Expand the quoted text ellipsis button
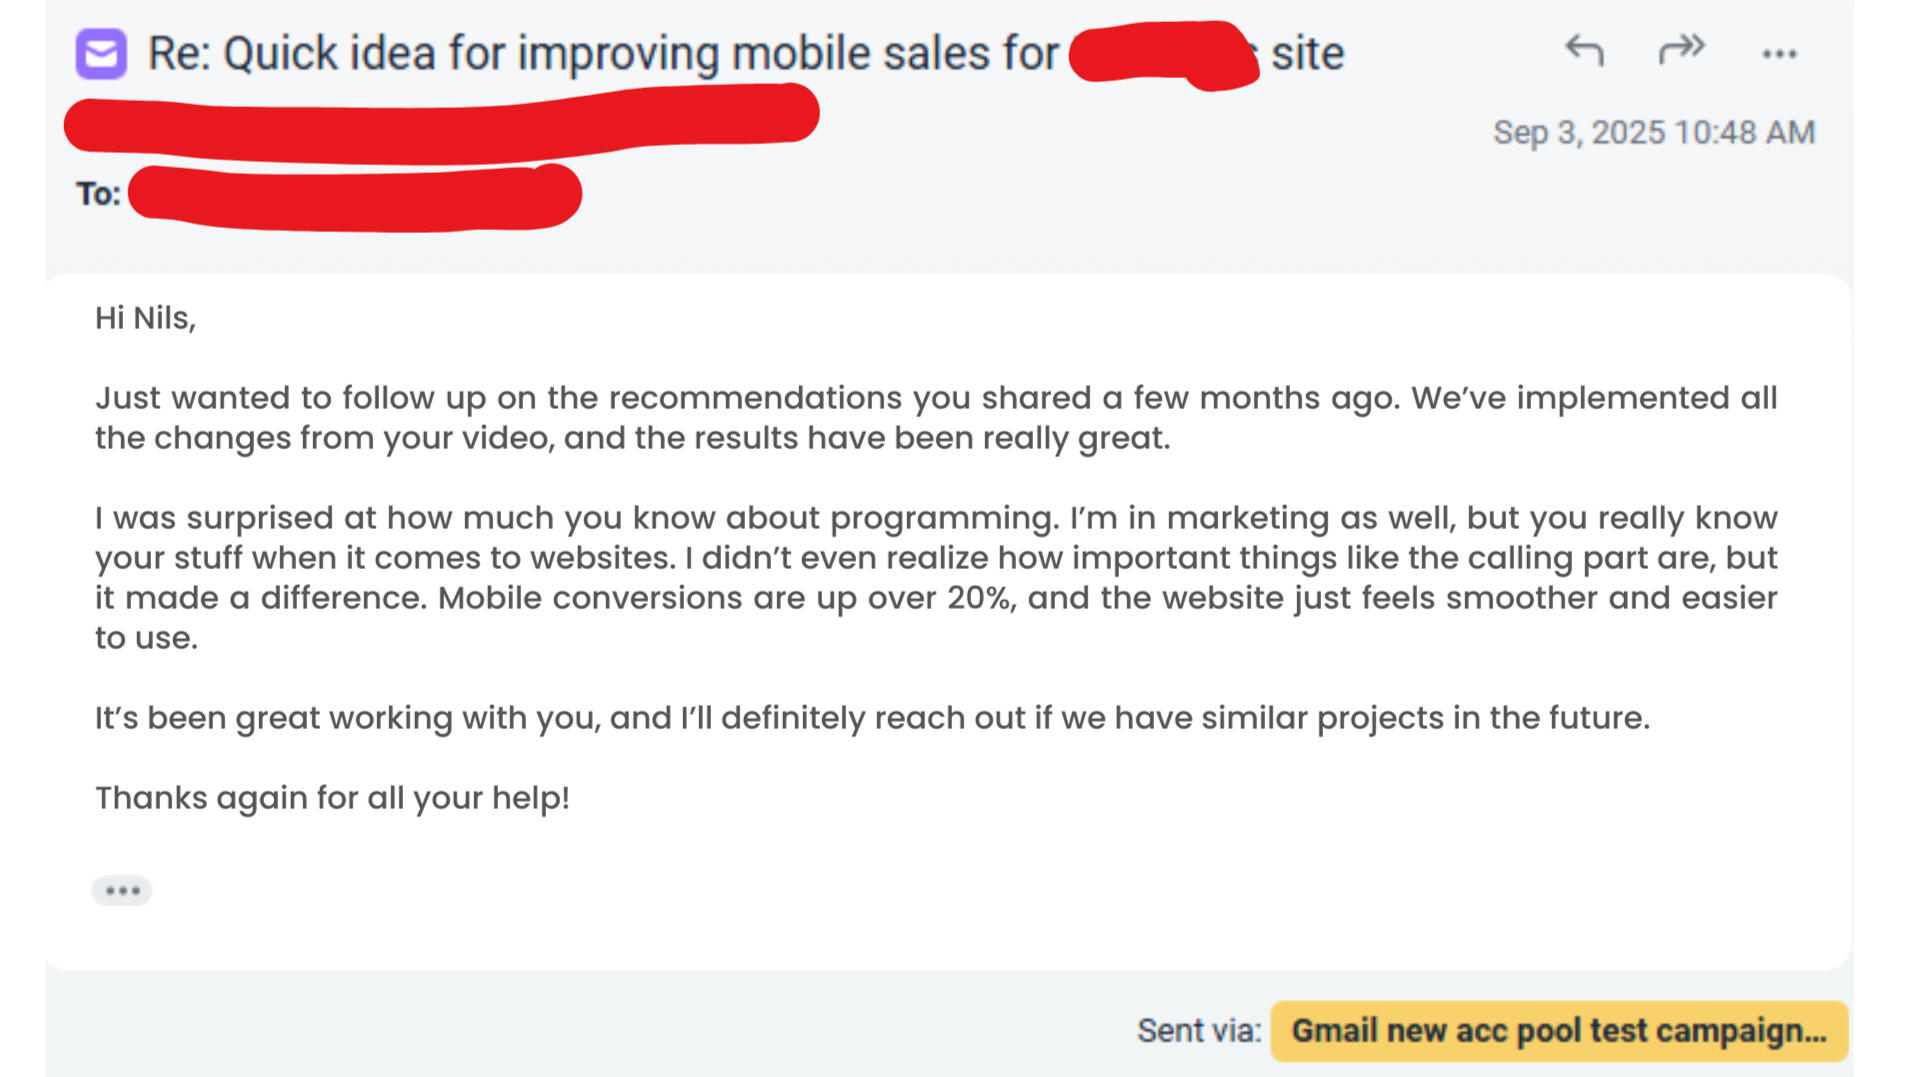 [x=122, y=890]
